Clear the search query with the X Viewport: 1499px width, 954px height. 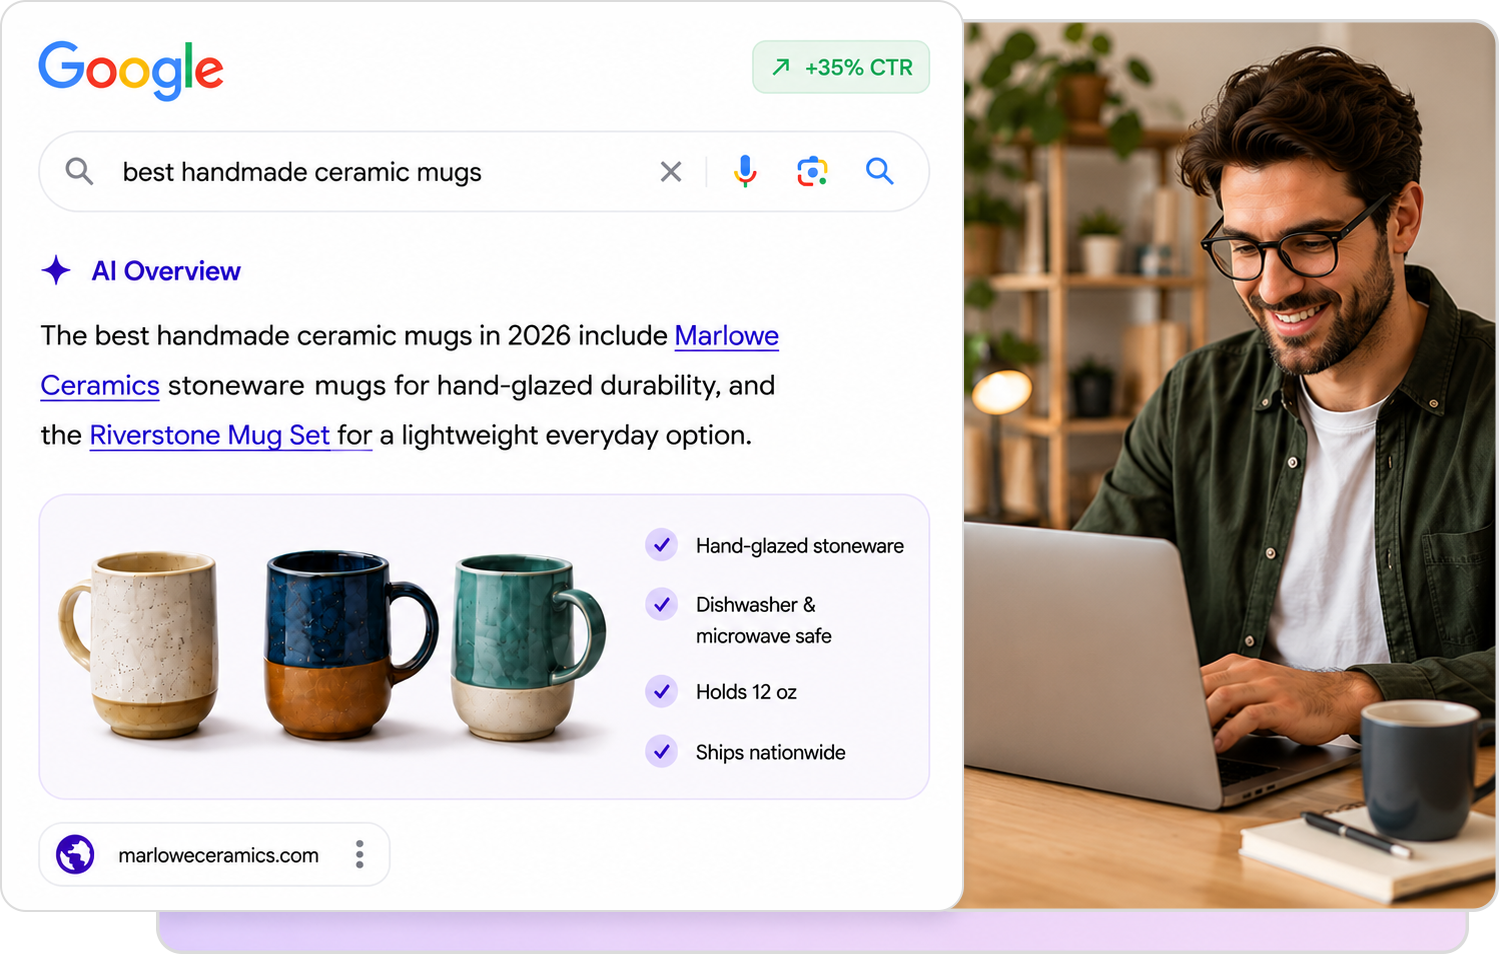[x=671, y=172]
